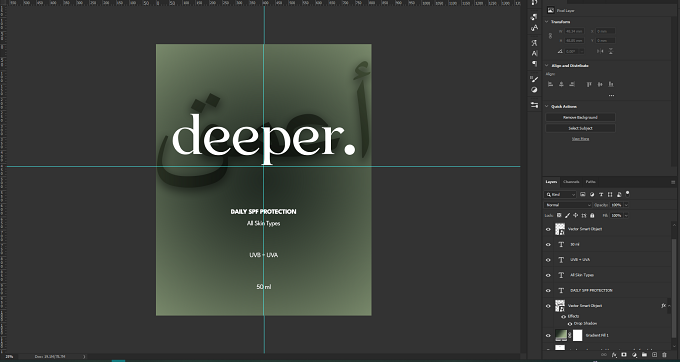The width and height of the screenshot is (680, 362).
Task: Click the link layers icon
Action: (604, 355)
